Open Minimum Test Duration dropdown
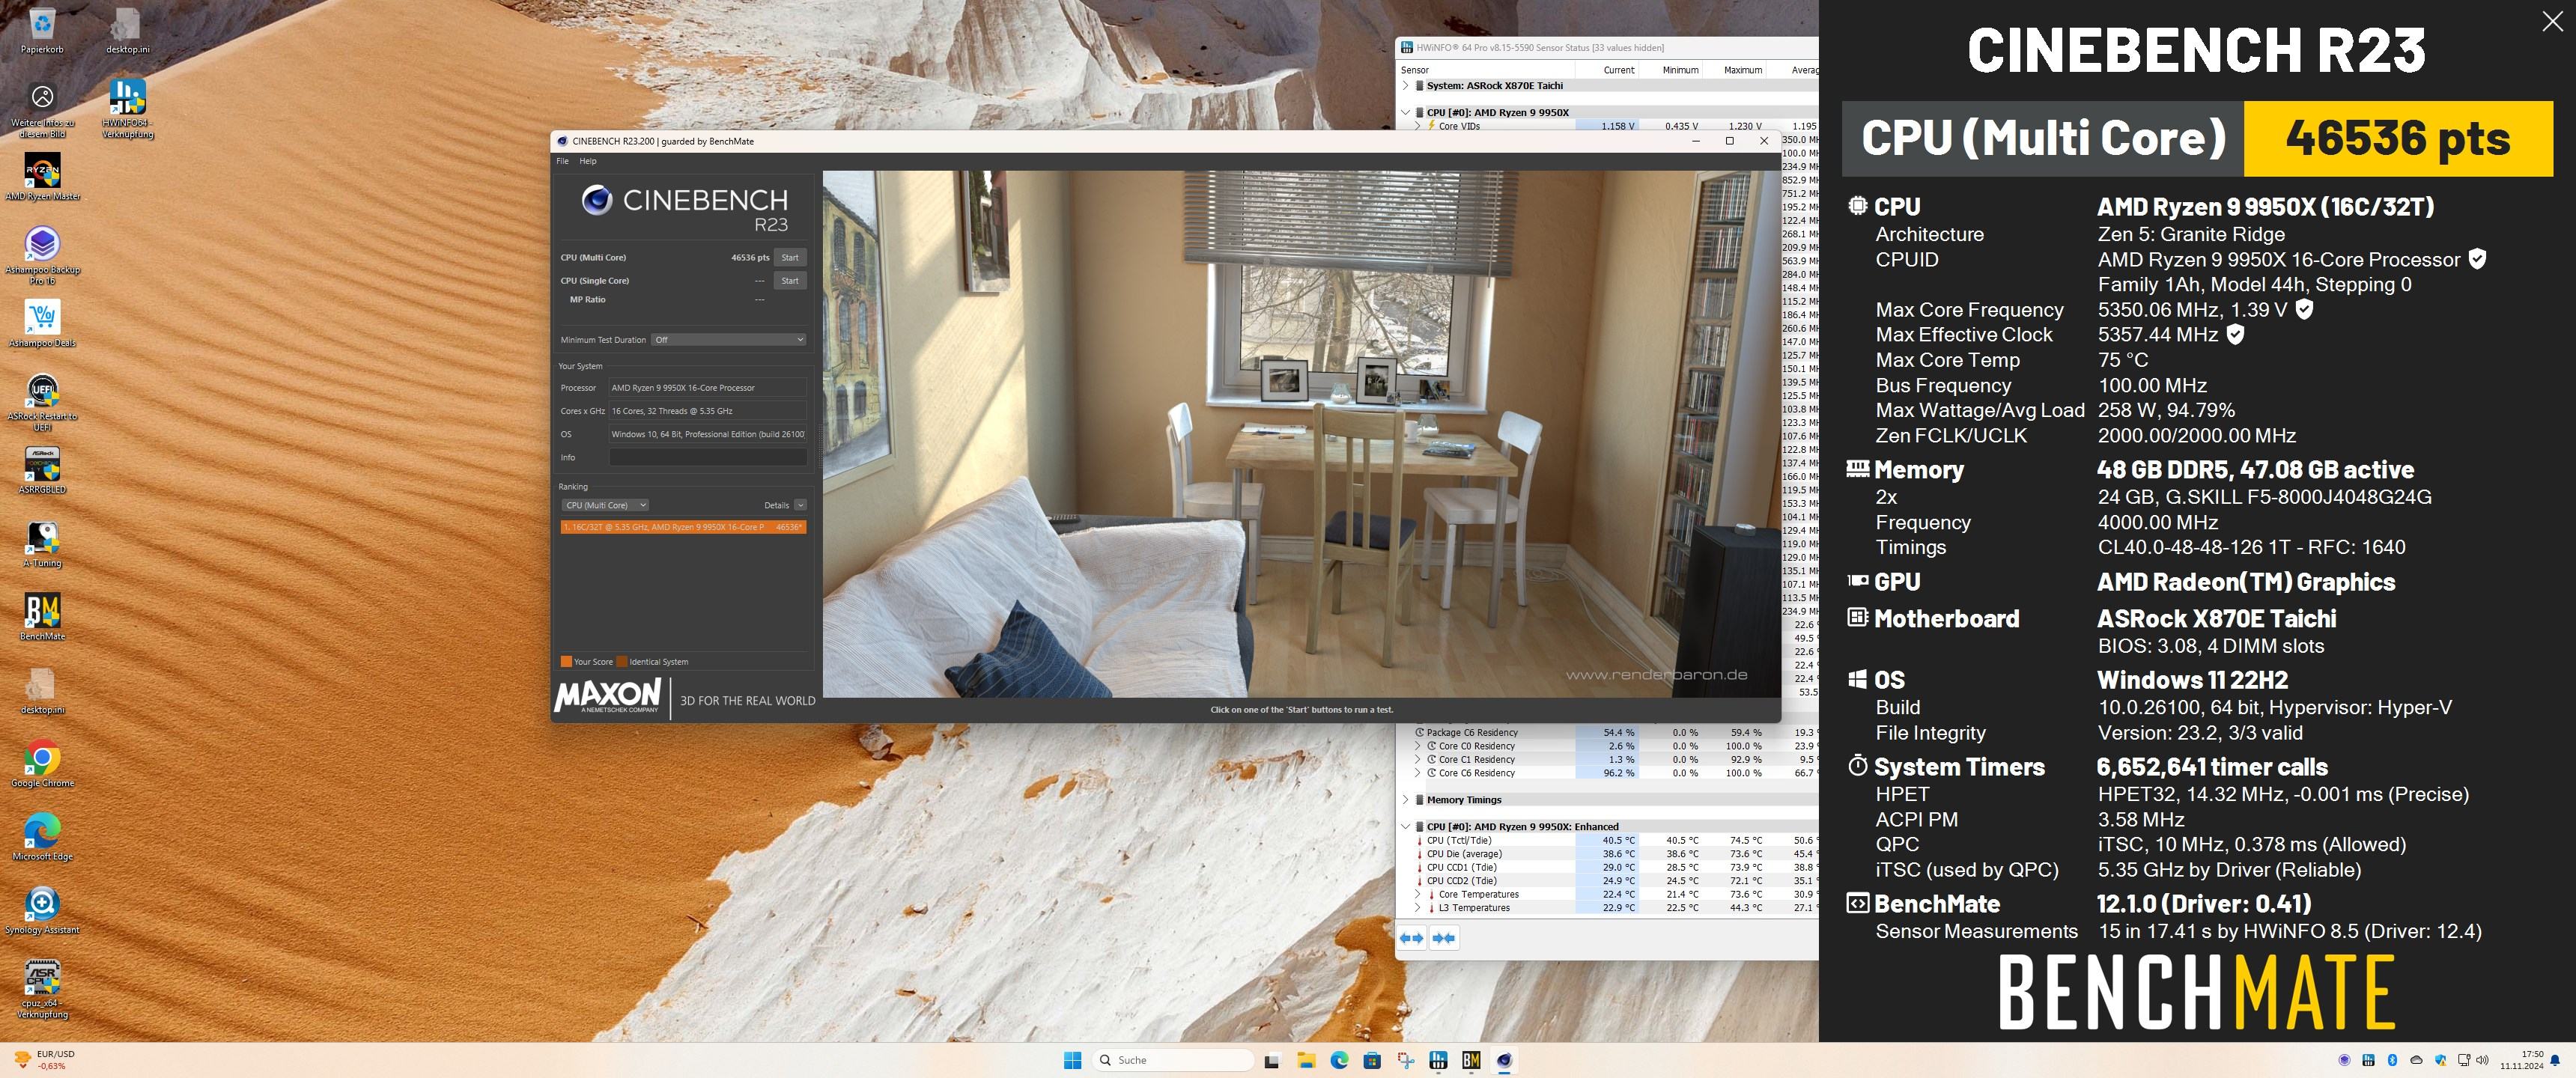 point(729,340)
